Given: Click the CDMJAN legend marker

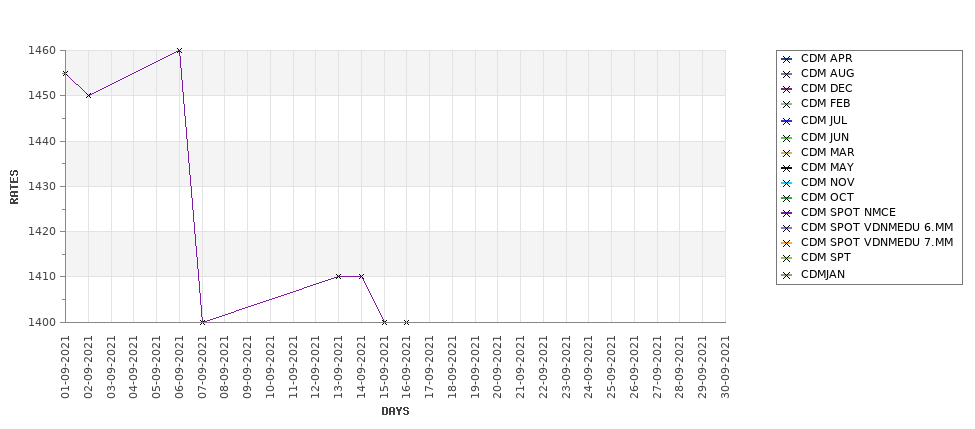Looking at the screenshot, I should pos(787,275).
